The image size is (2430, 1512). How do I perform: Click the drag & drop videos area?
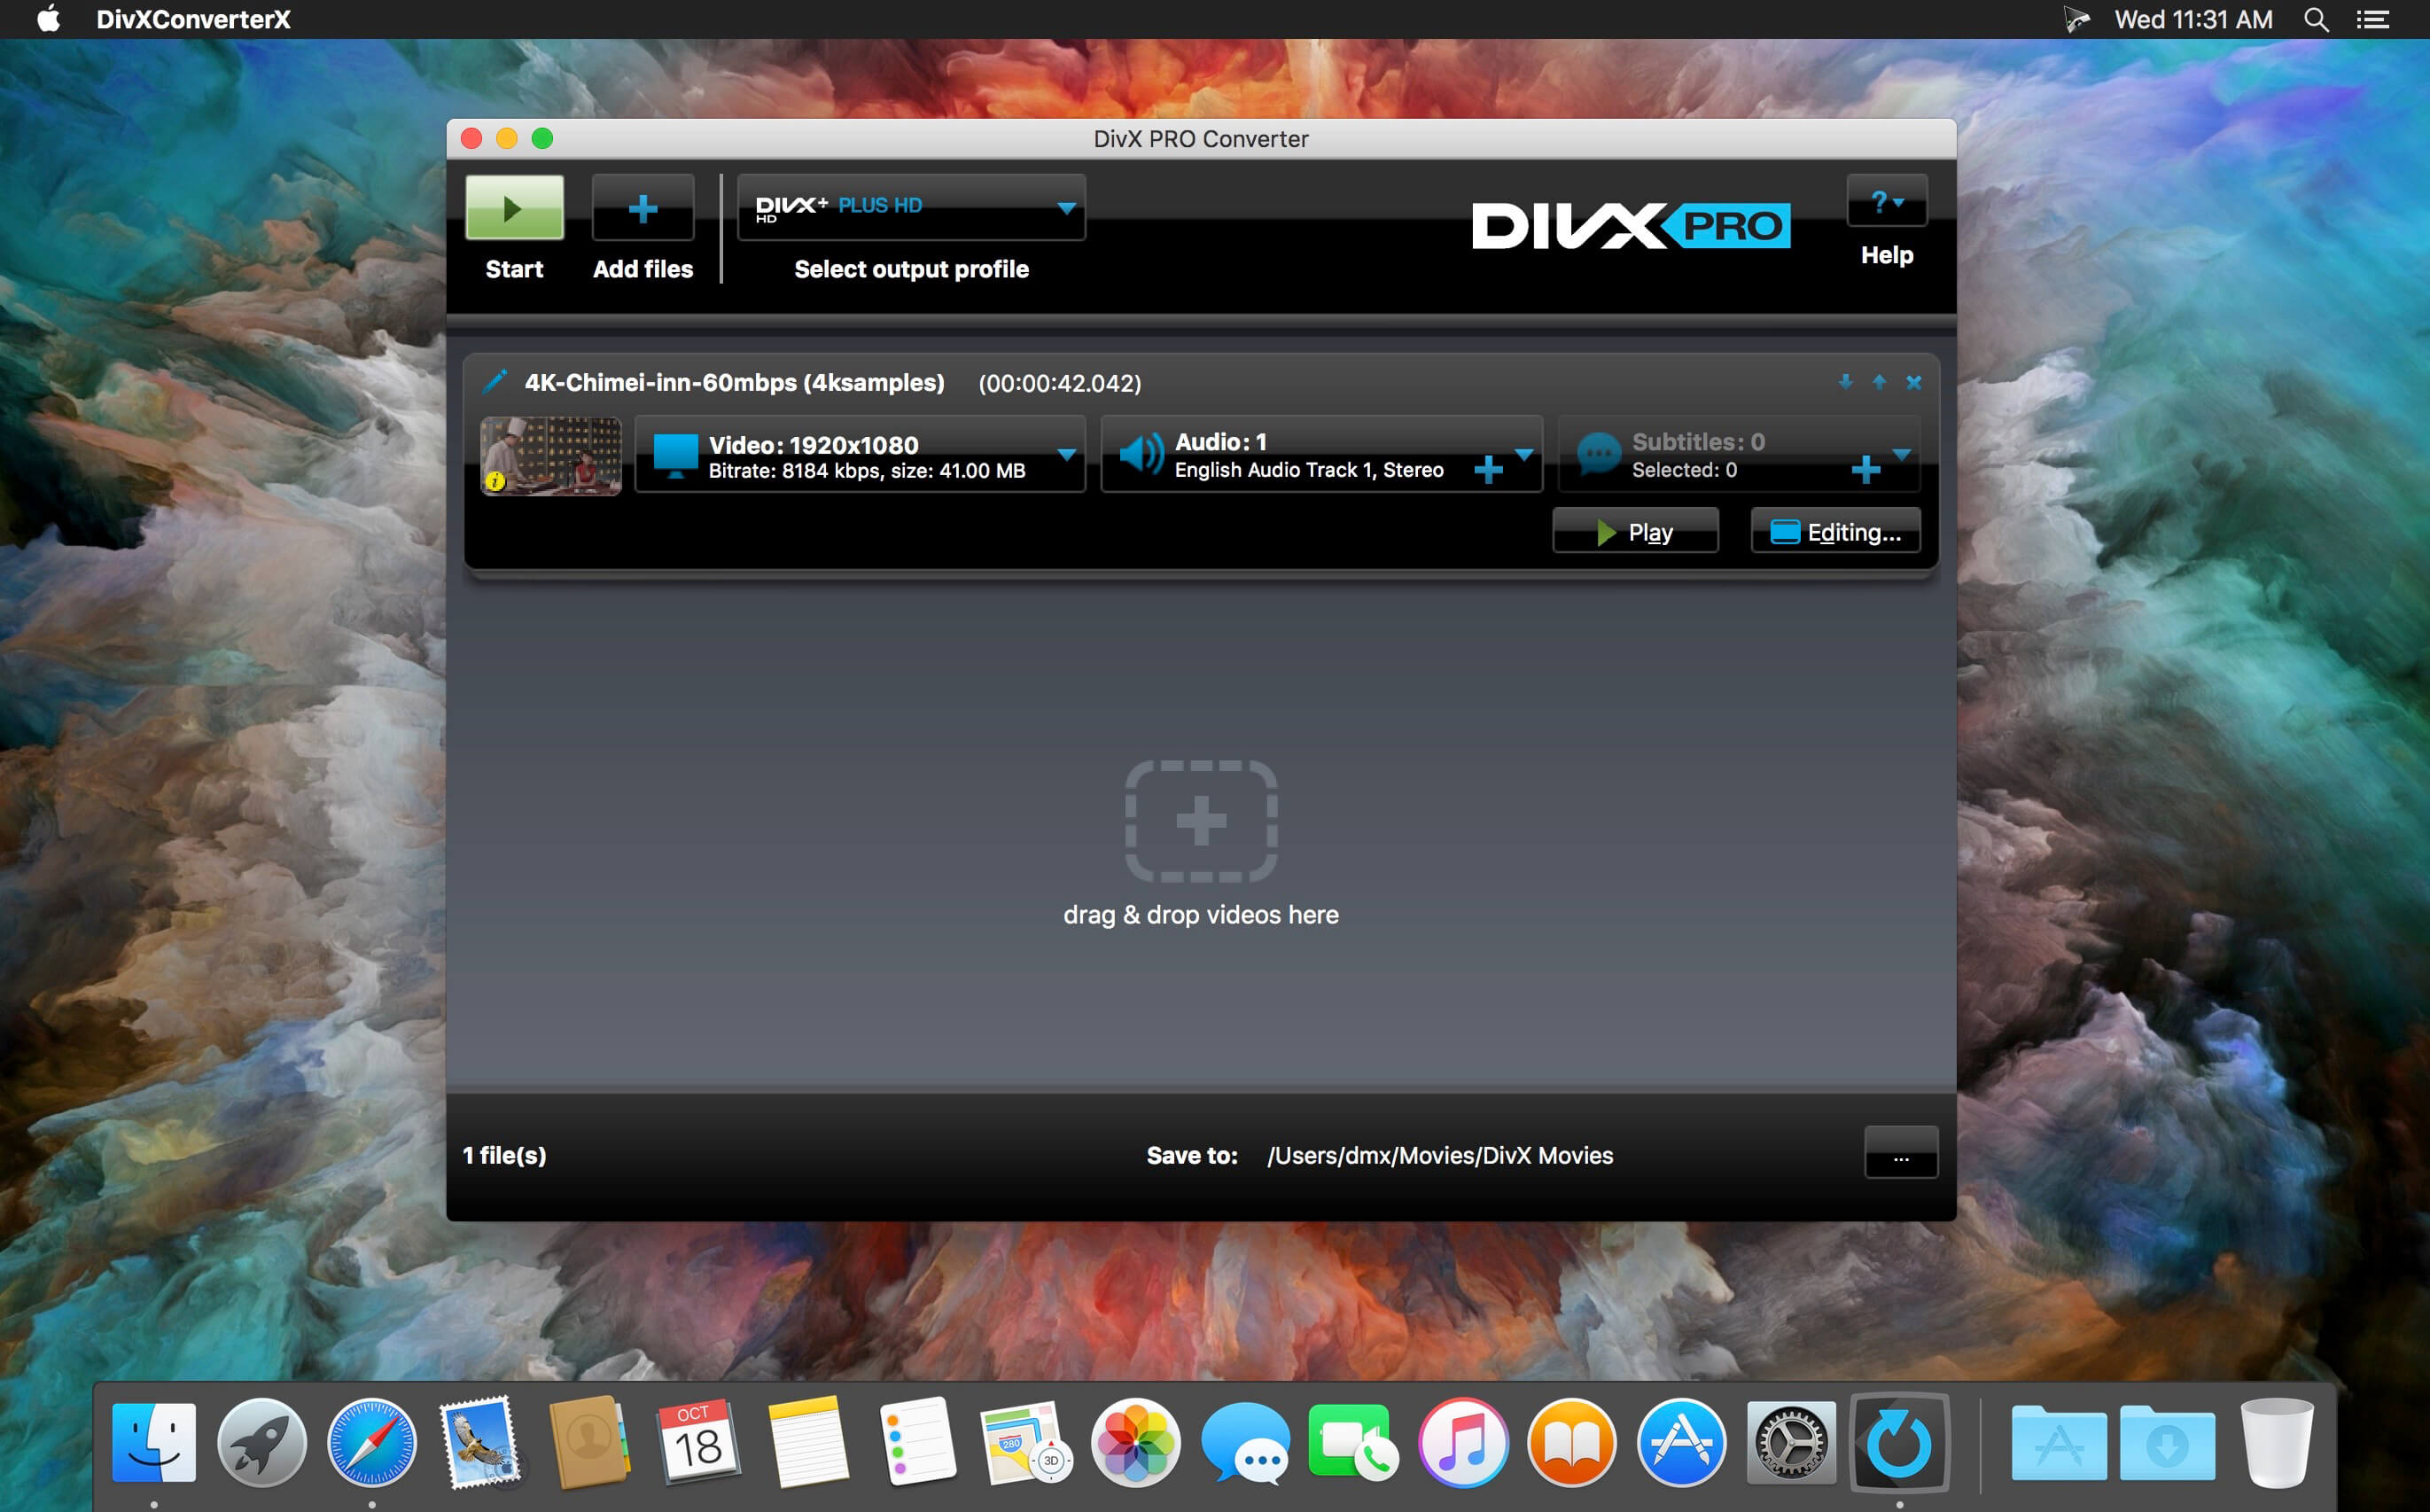1201,845
